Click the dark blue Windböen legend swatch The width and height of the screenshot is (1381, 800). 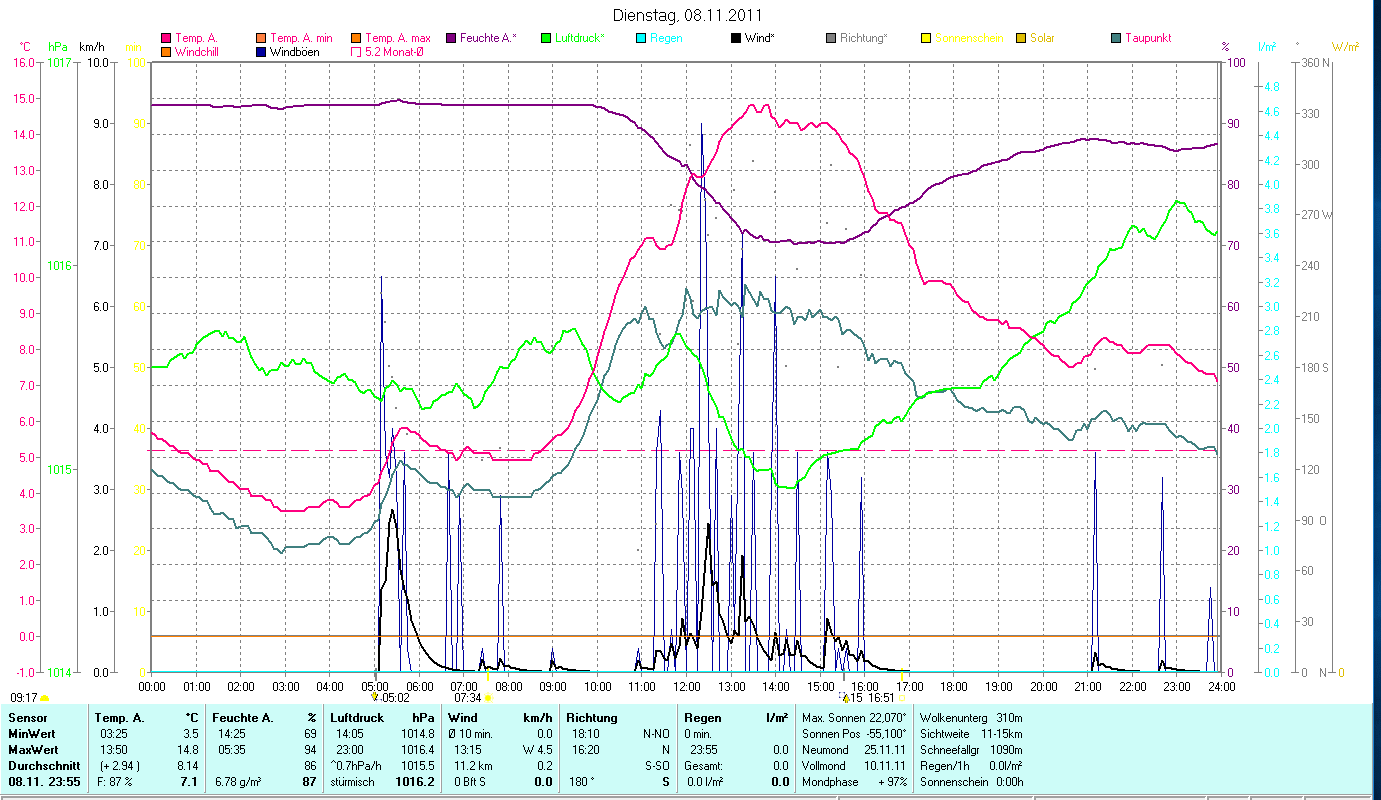pos(261,52)
